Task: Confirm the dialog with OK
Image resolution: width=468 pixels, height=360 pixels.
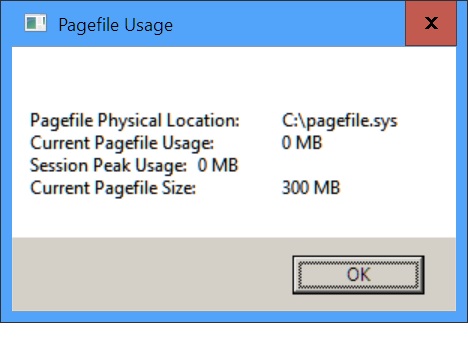Action: (358, 275)
